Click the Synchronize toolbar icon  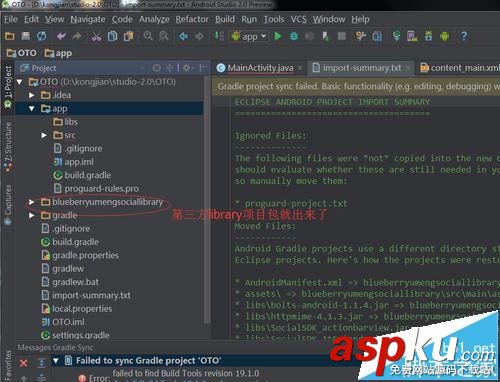click(42, 36)
